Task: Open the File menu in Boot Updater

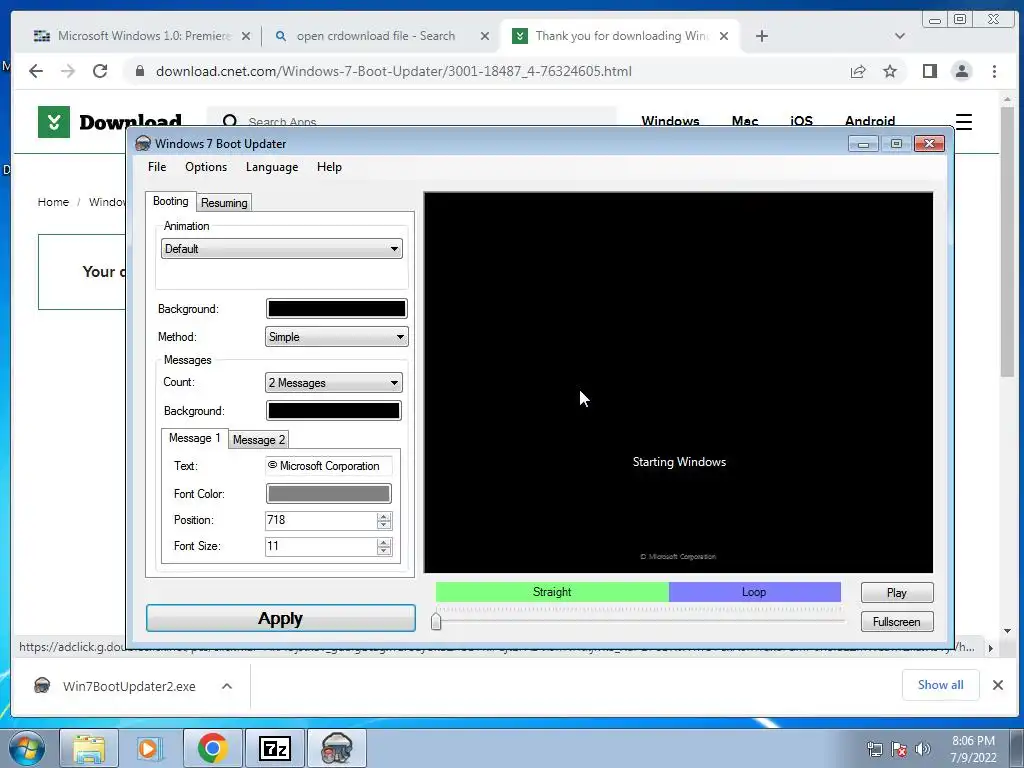Action: click(x=157, y=167)
